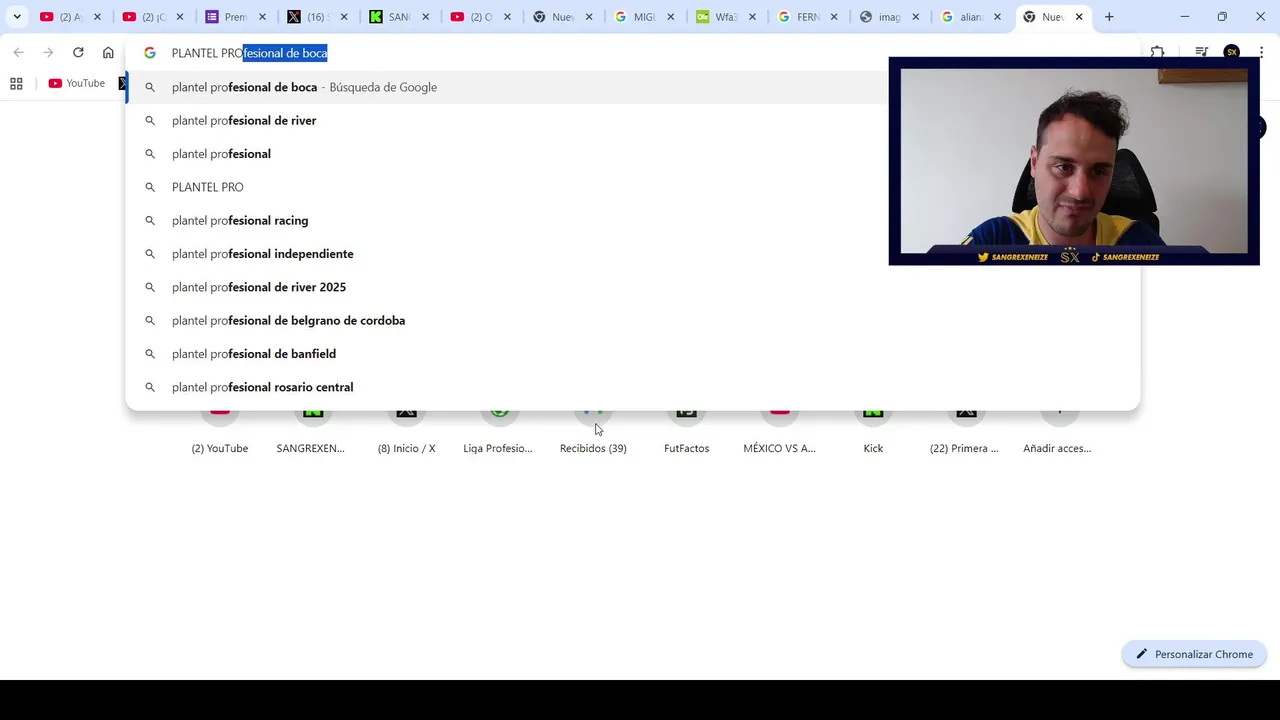The height and width of the screenshot is (720, 1280).
Task: Open the "(2) YouTube" shortcut
Action: (x=220, y=432)
